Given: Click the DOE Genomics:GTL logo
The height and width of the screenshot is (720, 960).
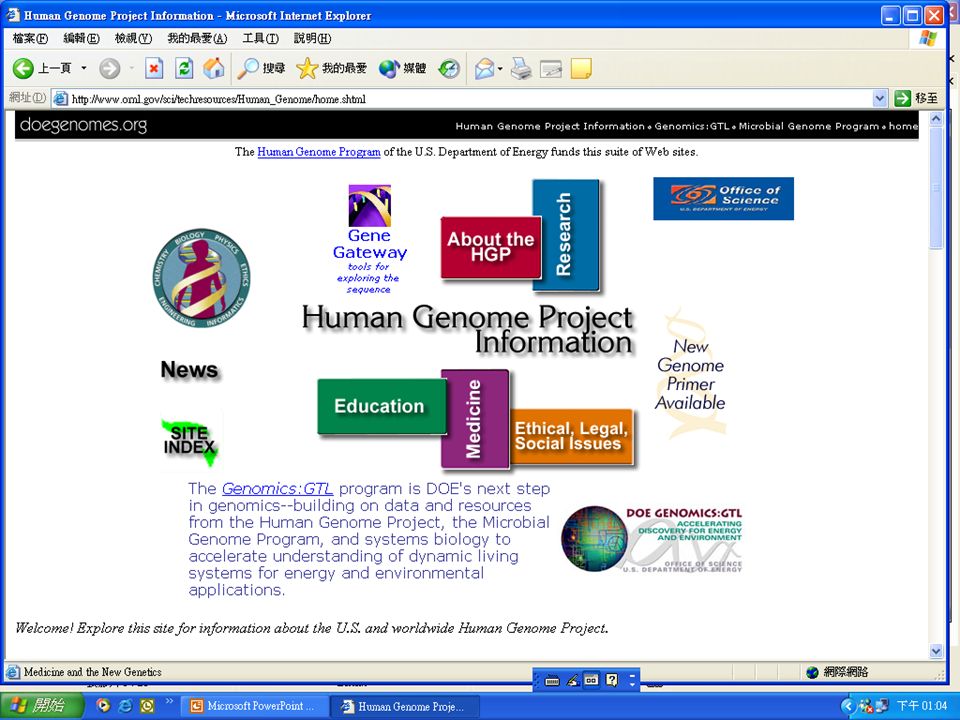Looking at the screenshot, I should 651,539.
